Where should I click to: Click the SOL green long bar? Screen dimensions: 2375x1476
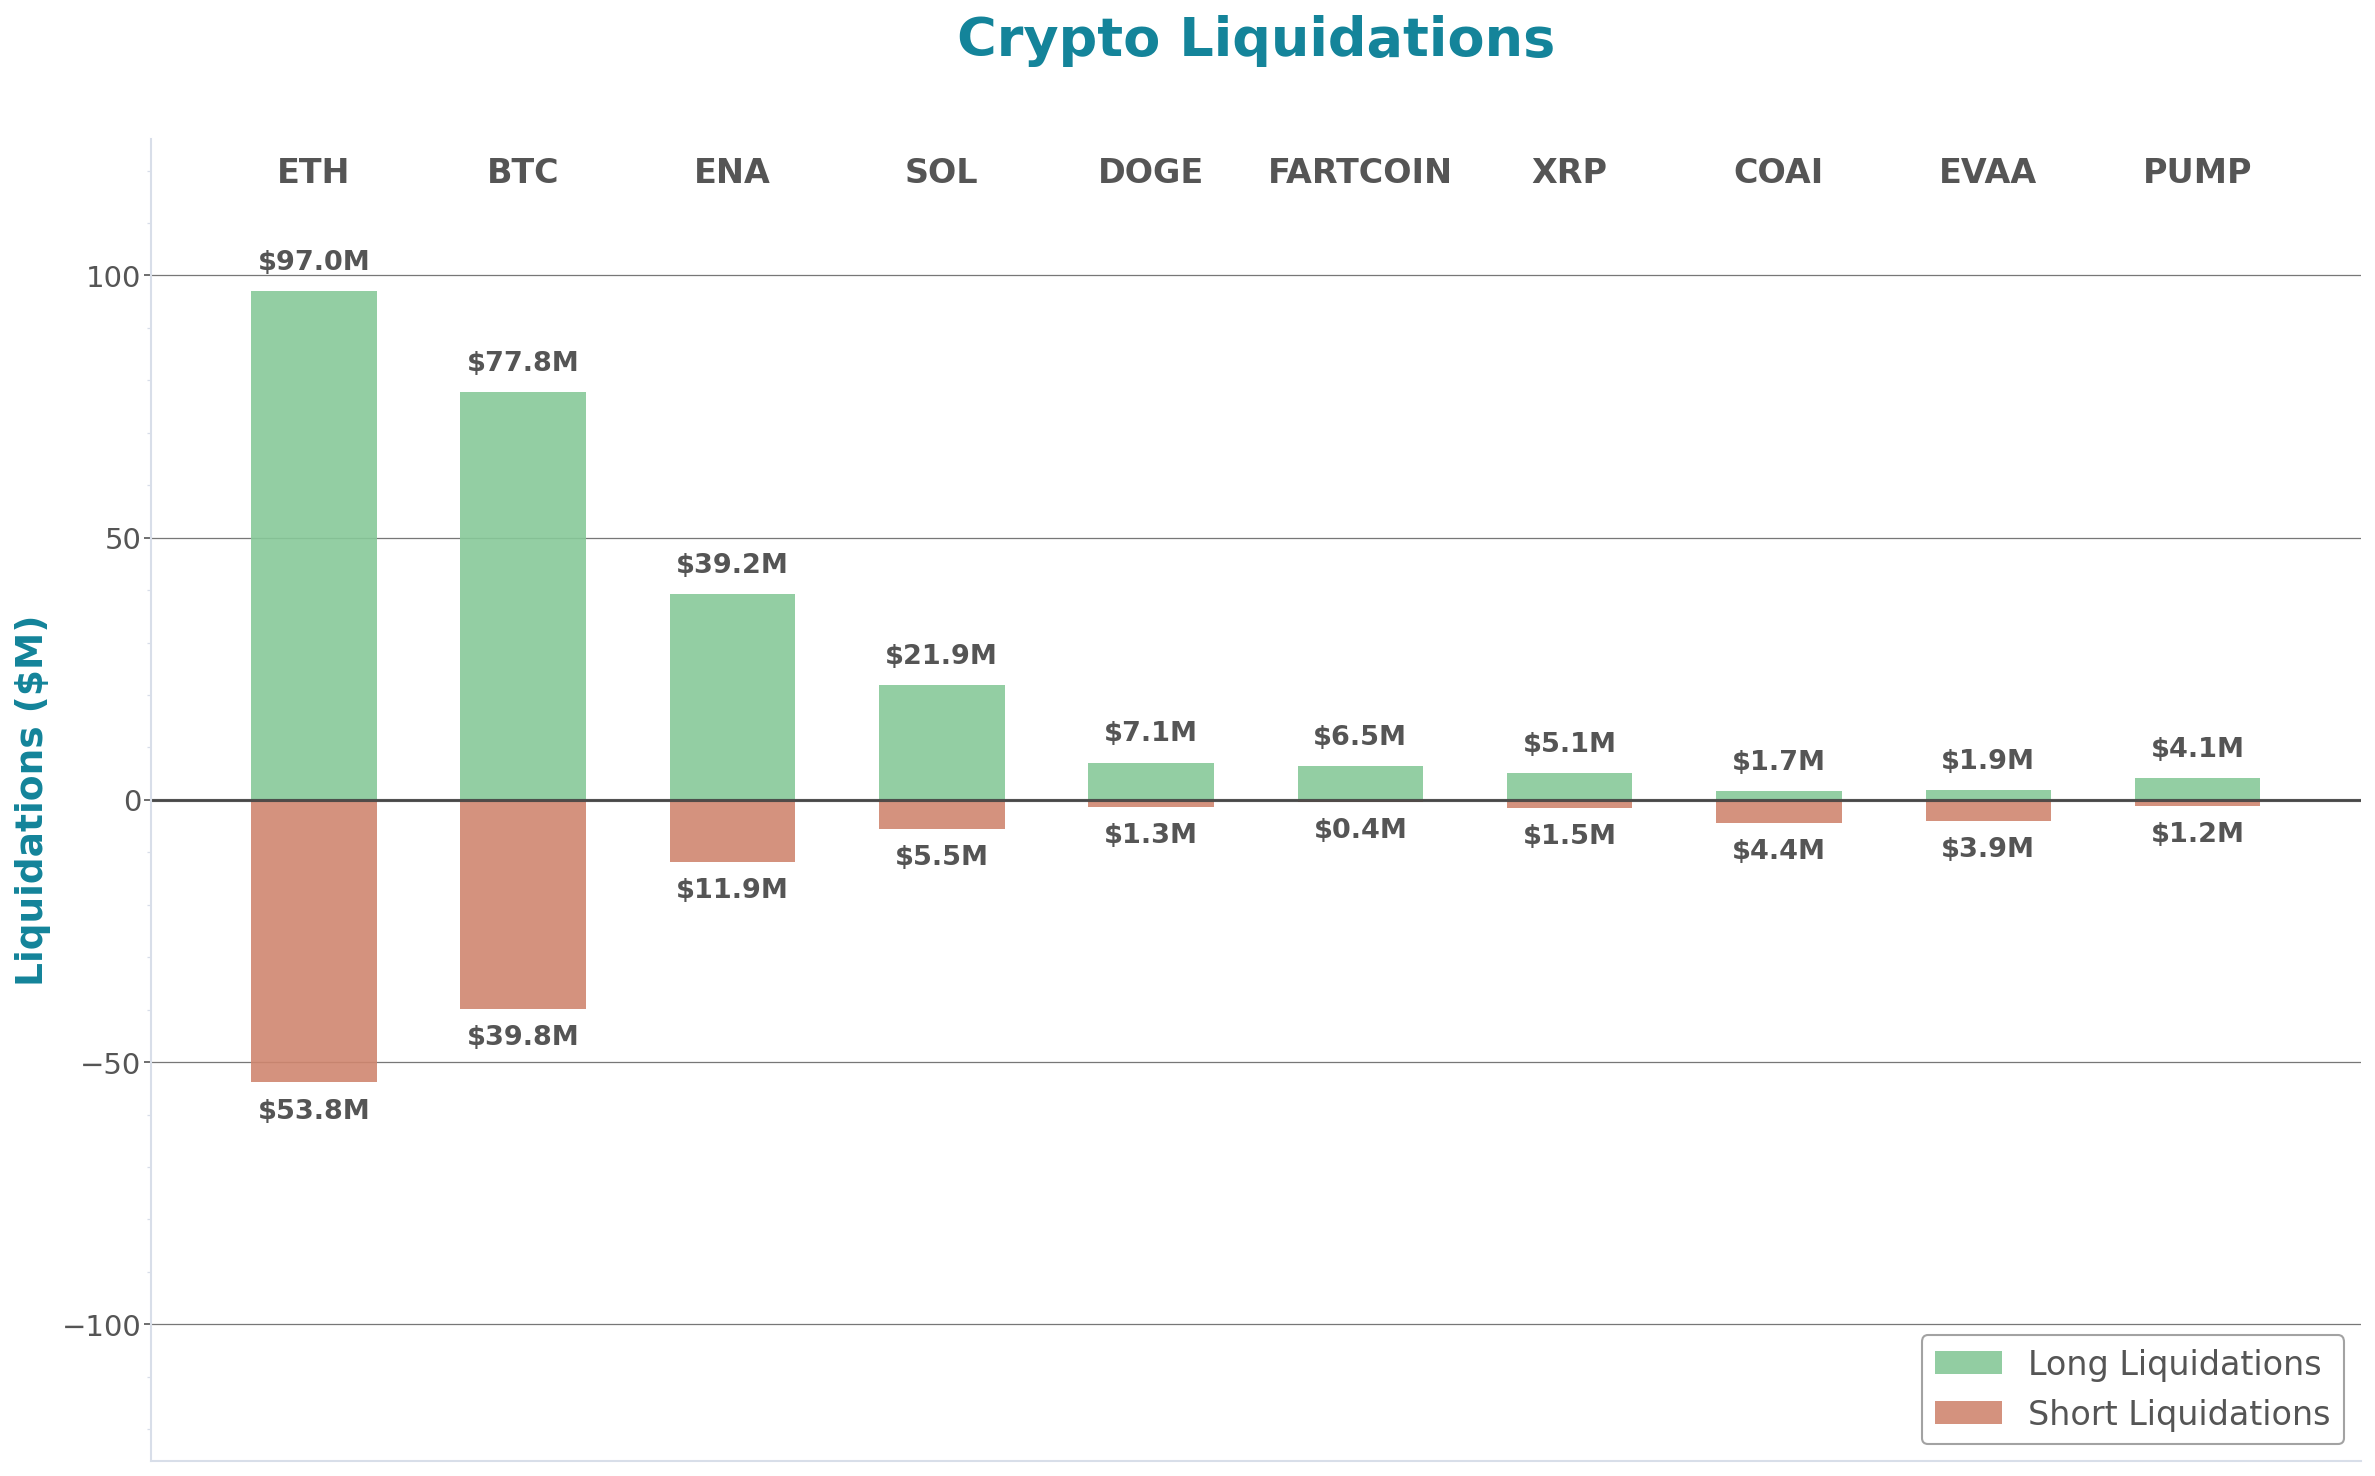941,742
